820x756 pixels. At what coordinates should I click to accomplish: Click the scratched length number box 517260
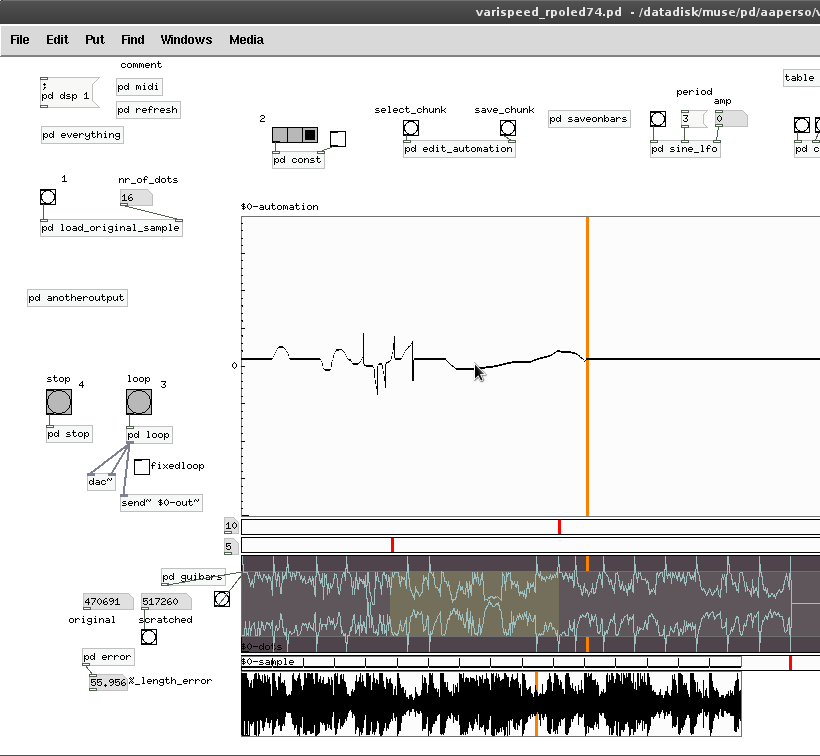[166, 602]
